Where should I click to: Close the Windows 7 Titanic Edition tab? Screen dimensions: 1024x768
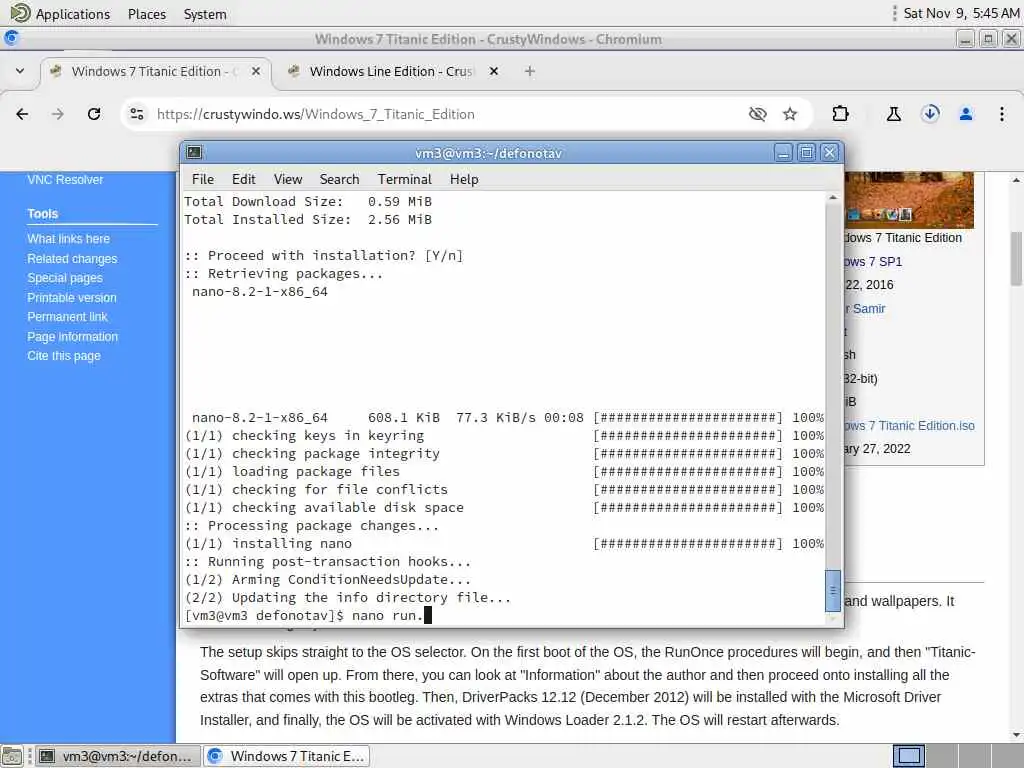pos(256,71)
